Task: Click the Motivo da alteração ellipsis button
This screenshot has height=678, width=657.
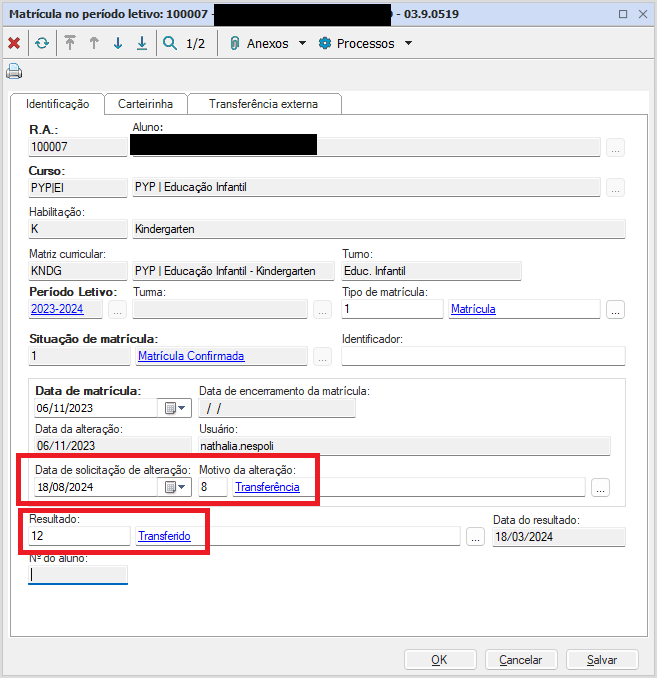Action: click(x=600, y=488)
